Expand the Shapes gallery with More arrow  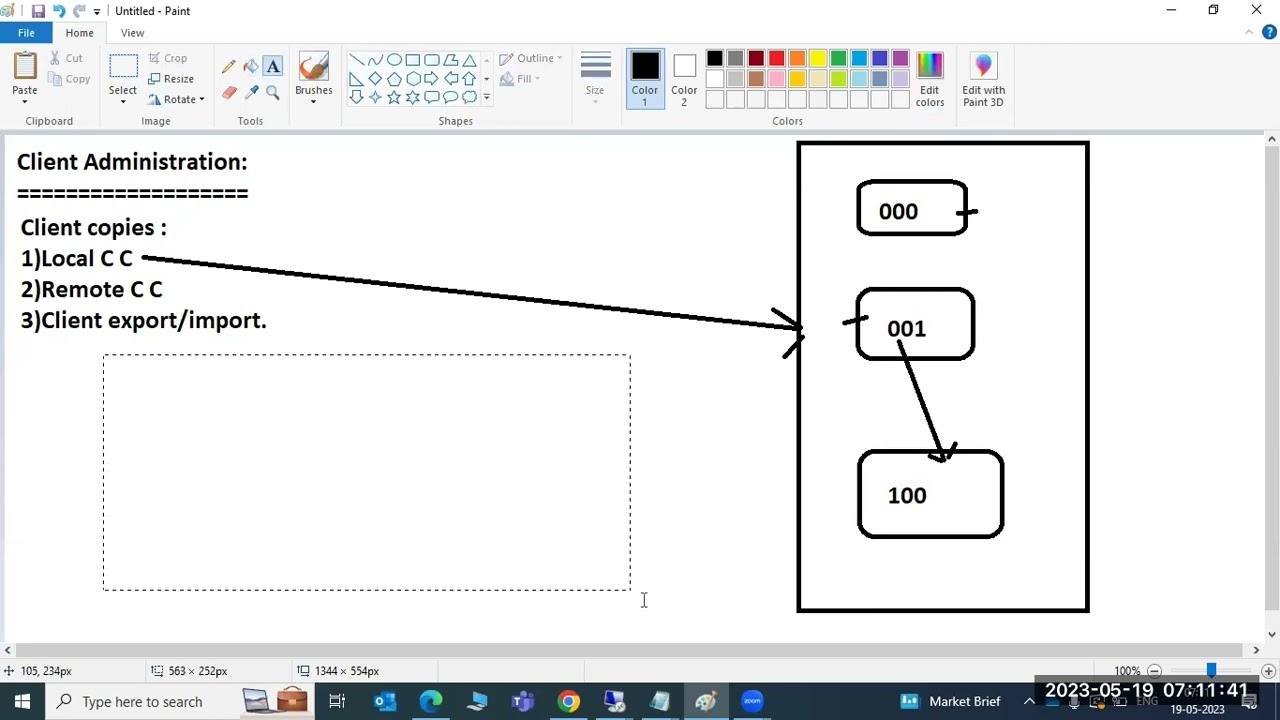pos(487,98)
